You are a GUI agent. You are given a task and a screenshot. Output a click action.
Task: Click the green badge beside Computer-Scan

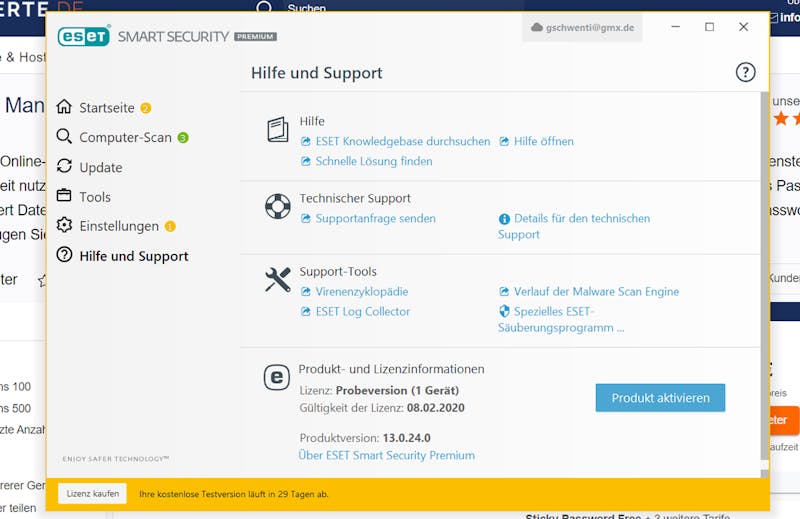[x=183, y=138]
